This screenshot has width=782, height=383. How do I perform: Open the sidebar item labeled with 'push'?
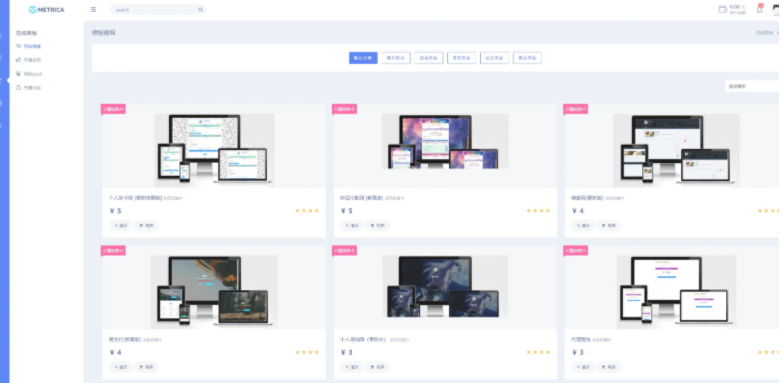(29, 74)
